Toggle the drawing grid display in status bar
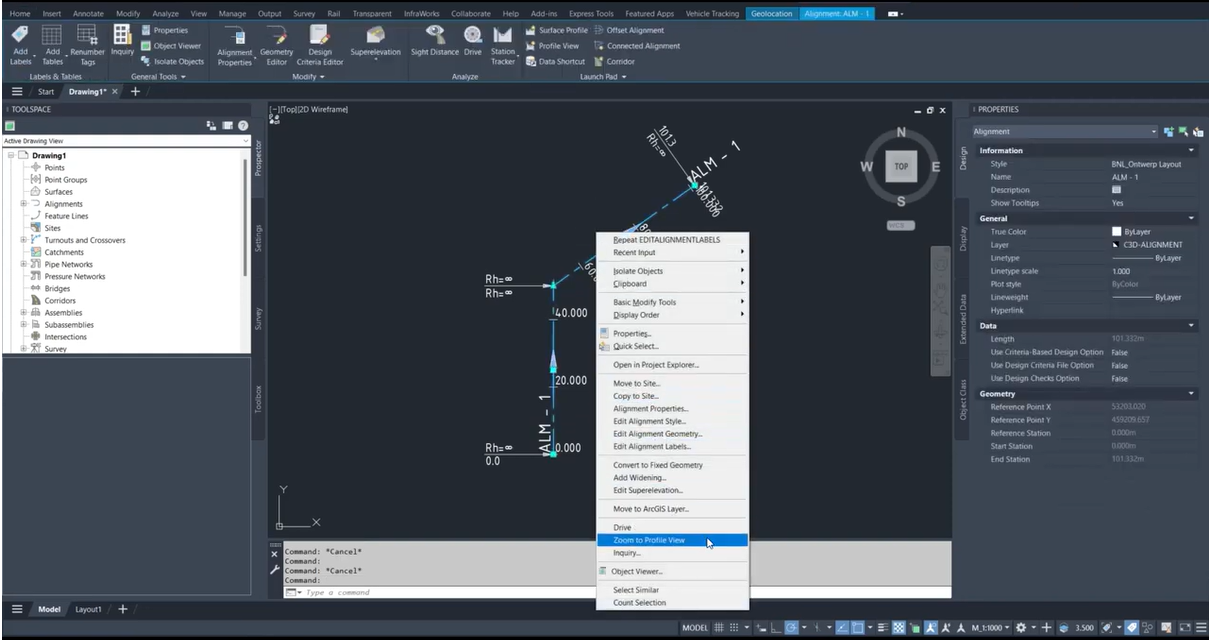Screen dimensions: 1209x640 (x=720, y=628)
